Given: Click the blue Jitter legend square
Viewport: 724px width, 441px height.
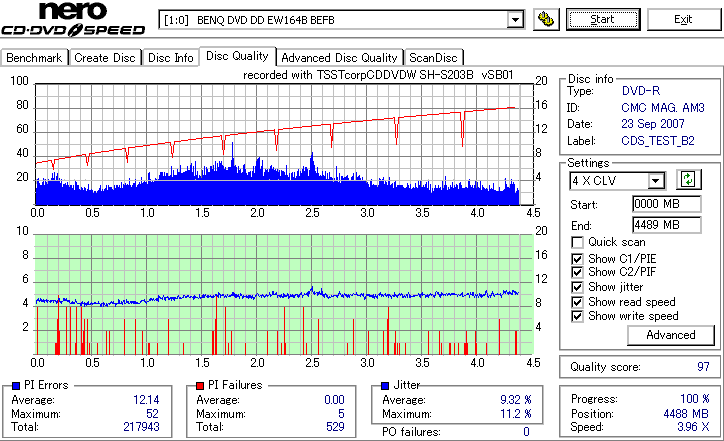Looking at the screenshot, I should (385, 386).
